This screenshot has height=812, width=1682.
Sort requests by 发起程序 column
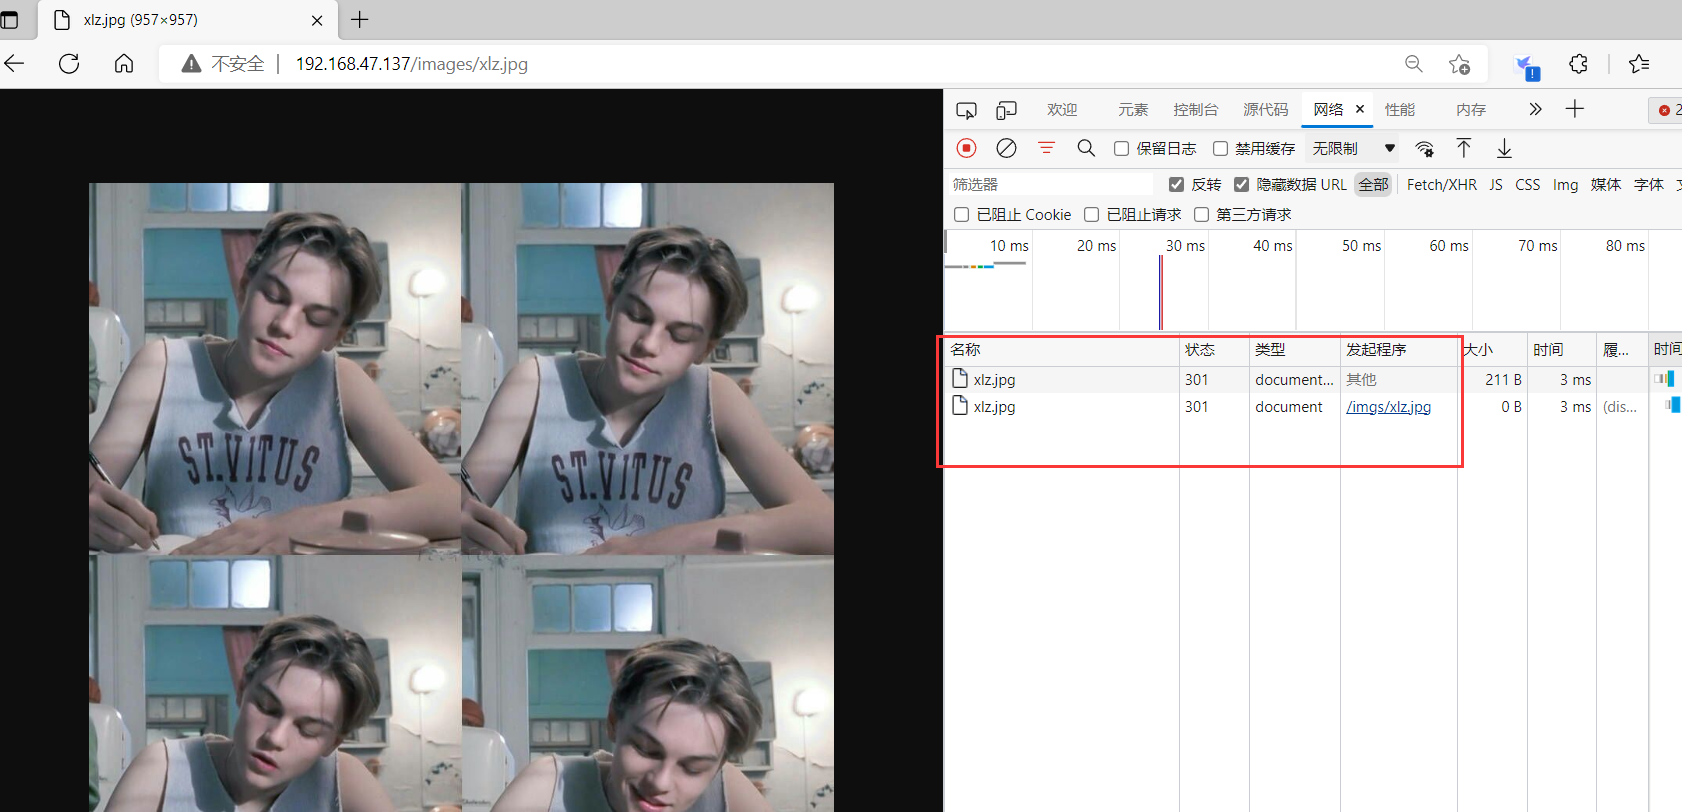pos(1400,349)
